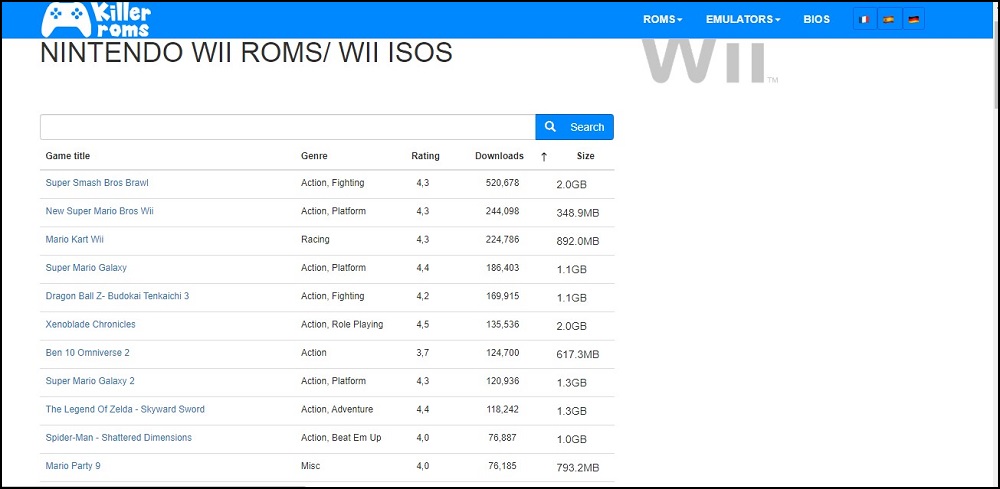Screen dimensions: 1000x489
Task: Open Ben 10 Omniverse 2 link
Action: tap(87, 352)
